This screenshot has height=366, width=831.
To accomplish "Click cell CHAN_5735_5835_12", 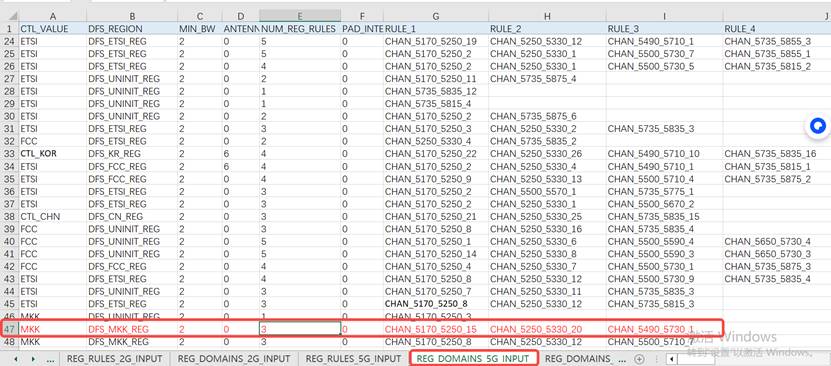I will tap(436, 91).
